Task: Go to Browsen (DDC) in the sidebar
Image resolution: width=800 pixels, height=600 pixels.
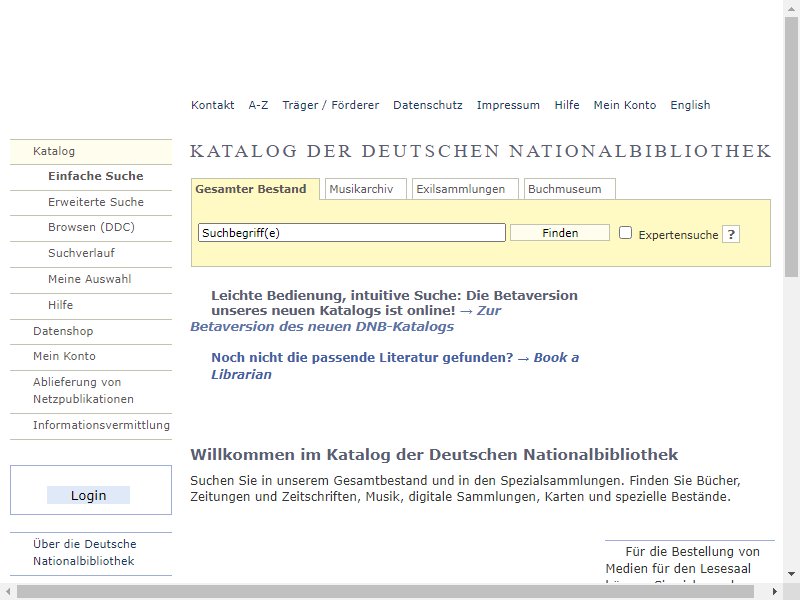Action: (x=91, y=228)
